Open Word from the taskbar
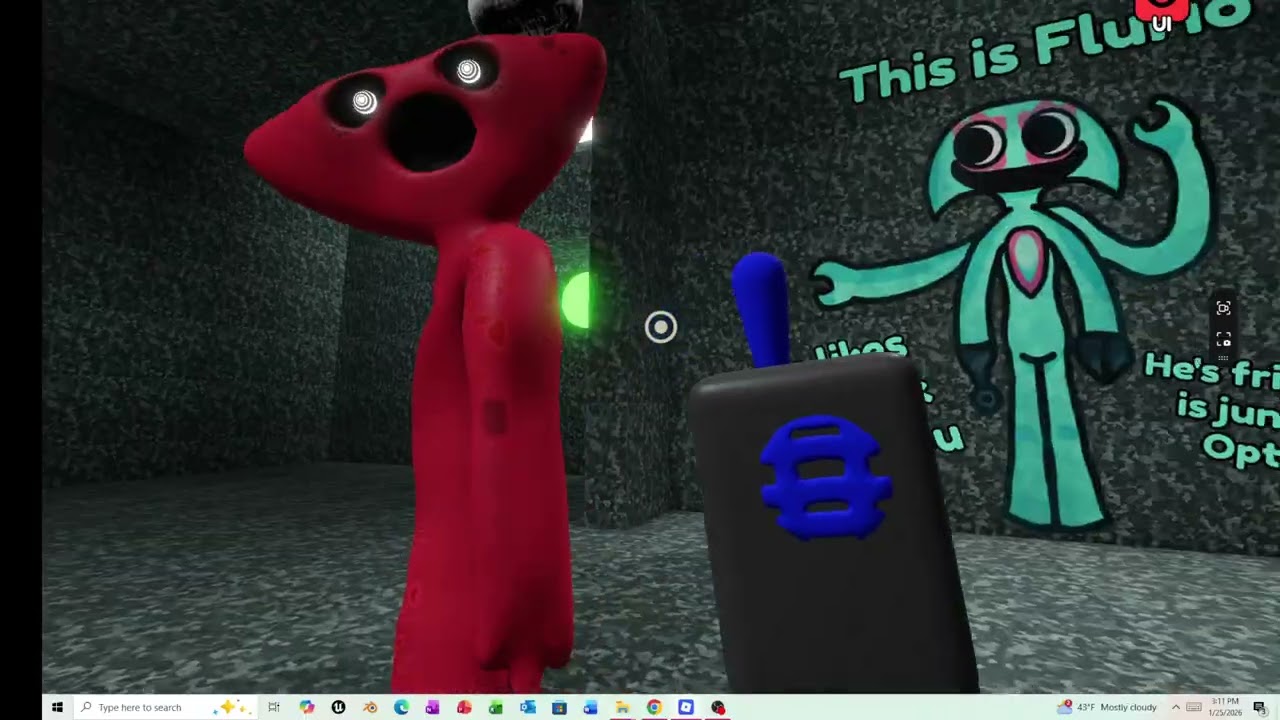The image size is (1280, 720). pos(590,707)
